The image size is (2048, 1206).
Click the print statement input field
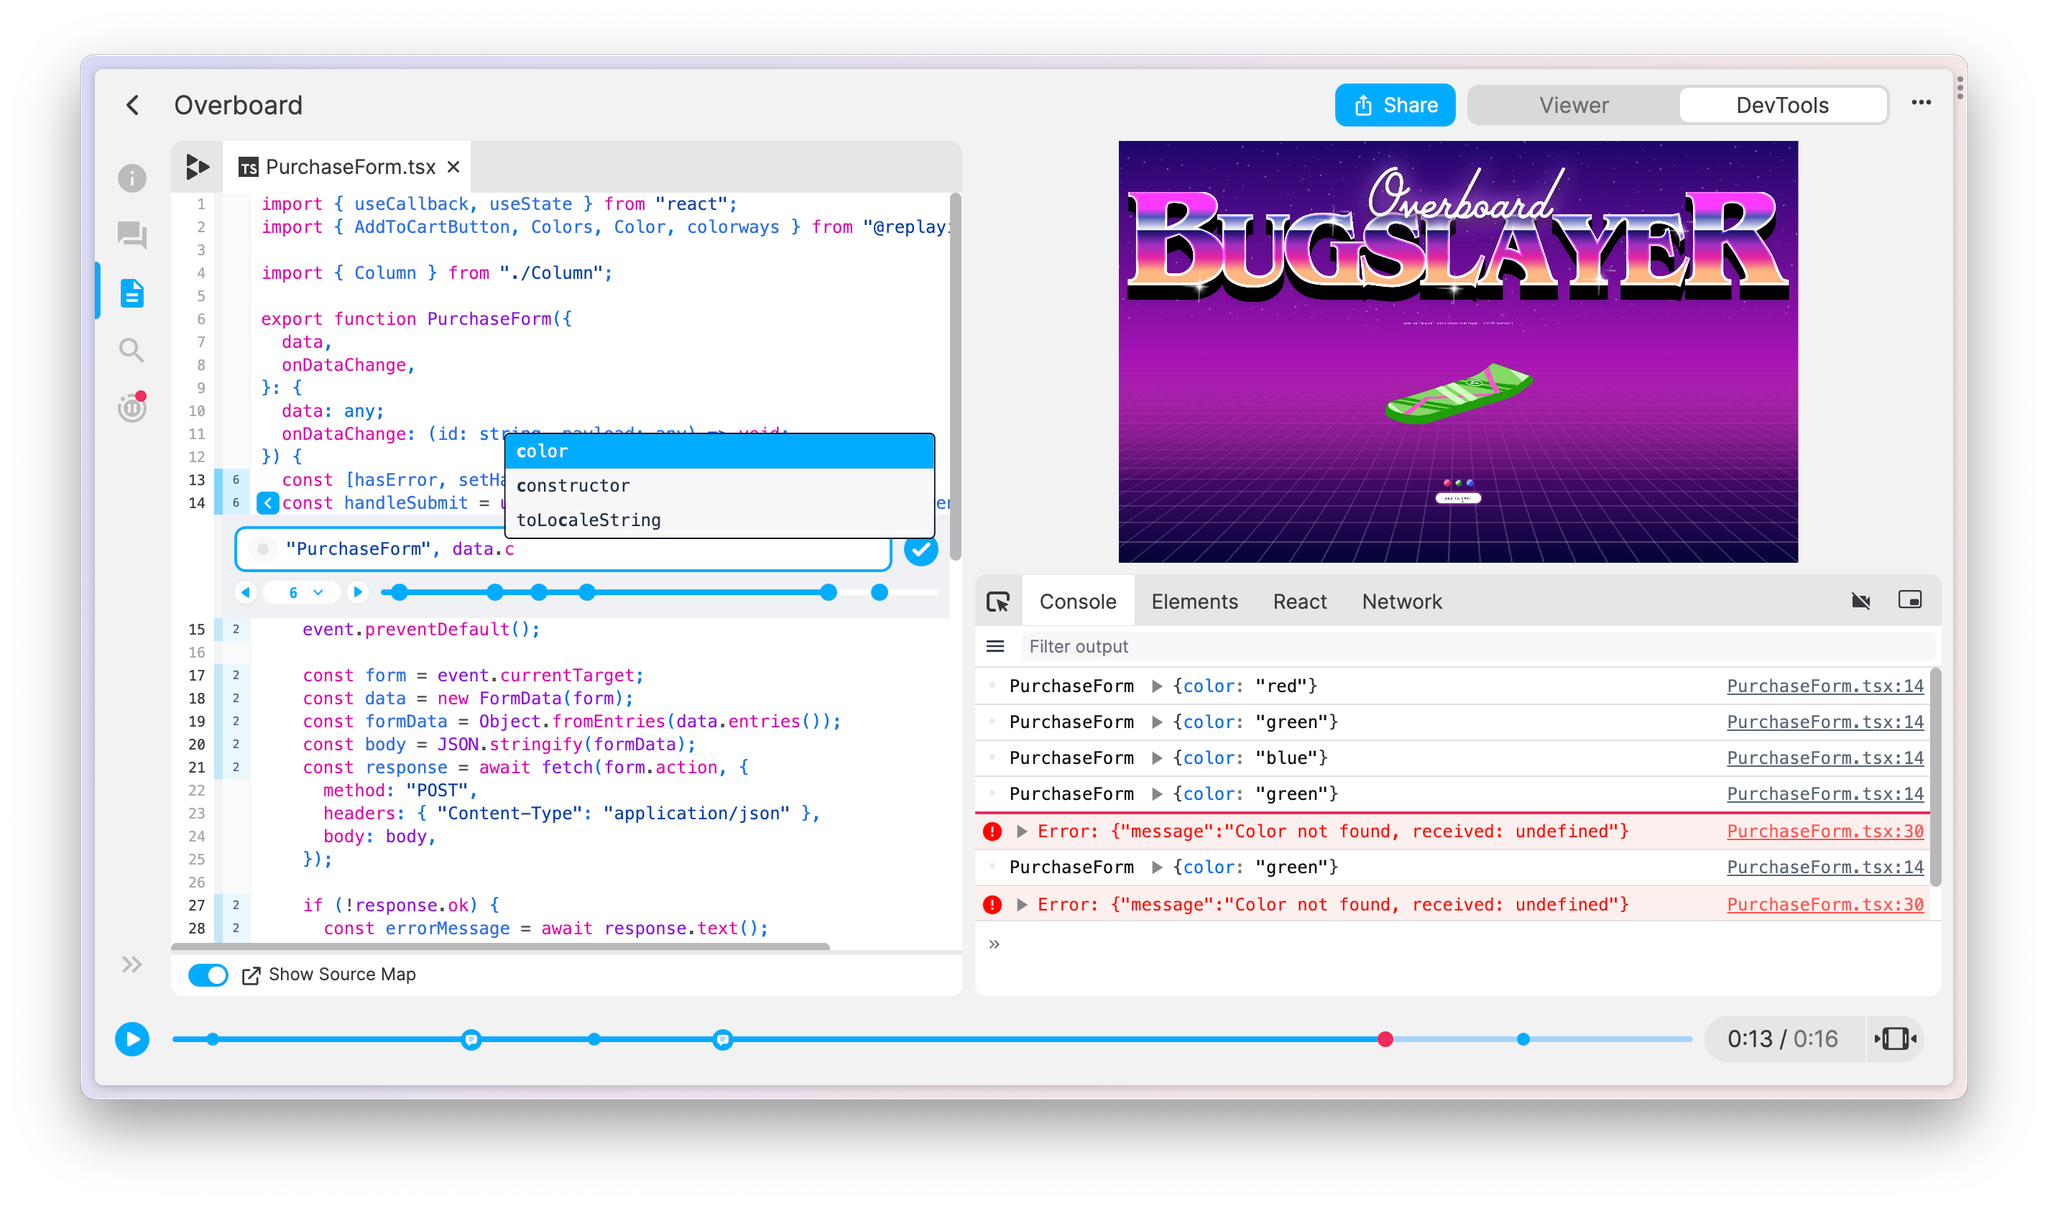[x=563, y=549]
